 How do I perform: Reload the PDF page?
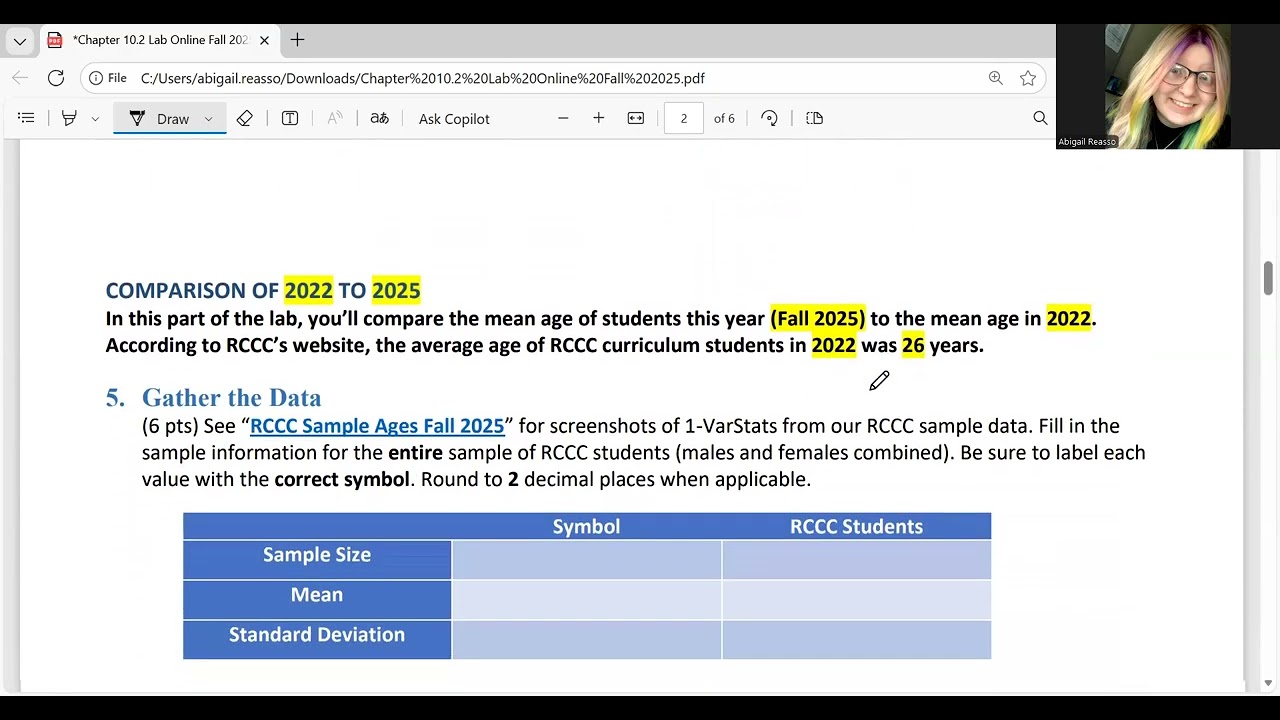coord(56,78)
